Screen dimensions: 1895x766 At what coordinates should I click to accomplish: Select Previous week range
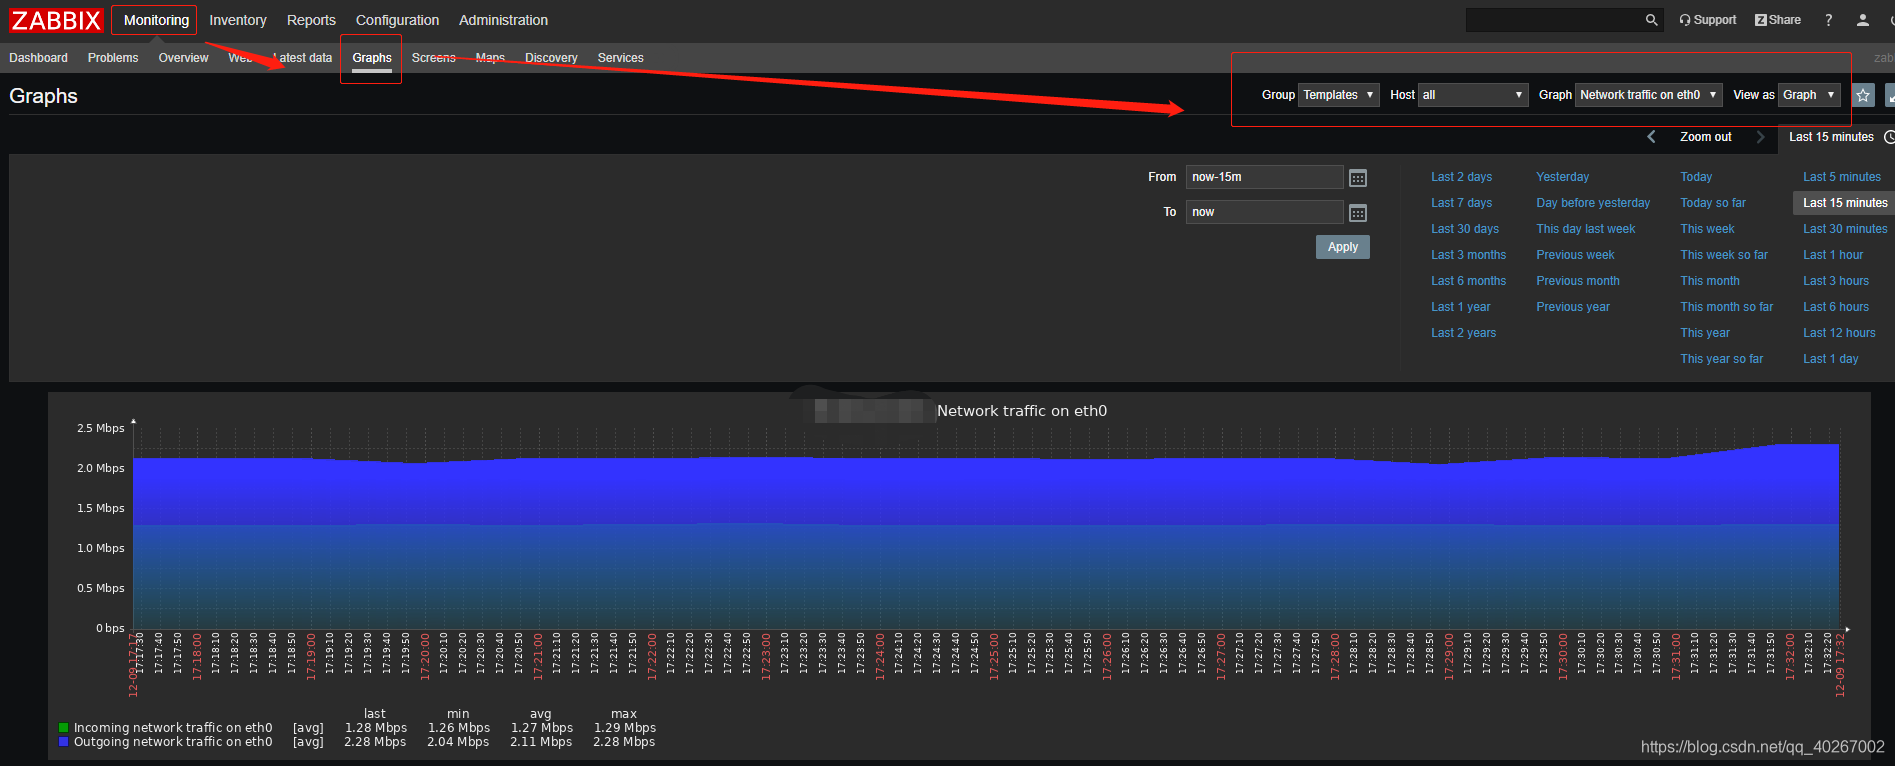pos(1575,255)
